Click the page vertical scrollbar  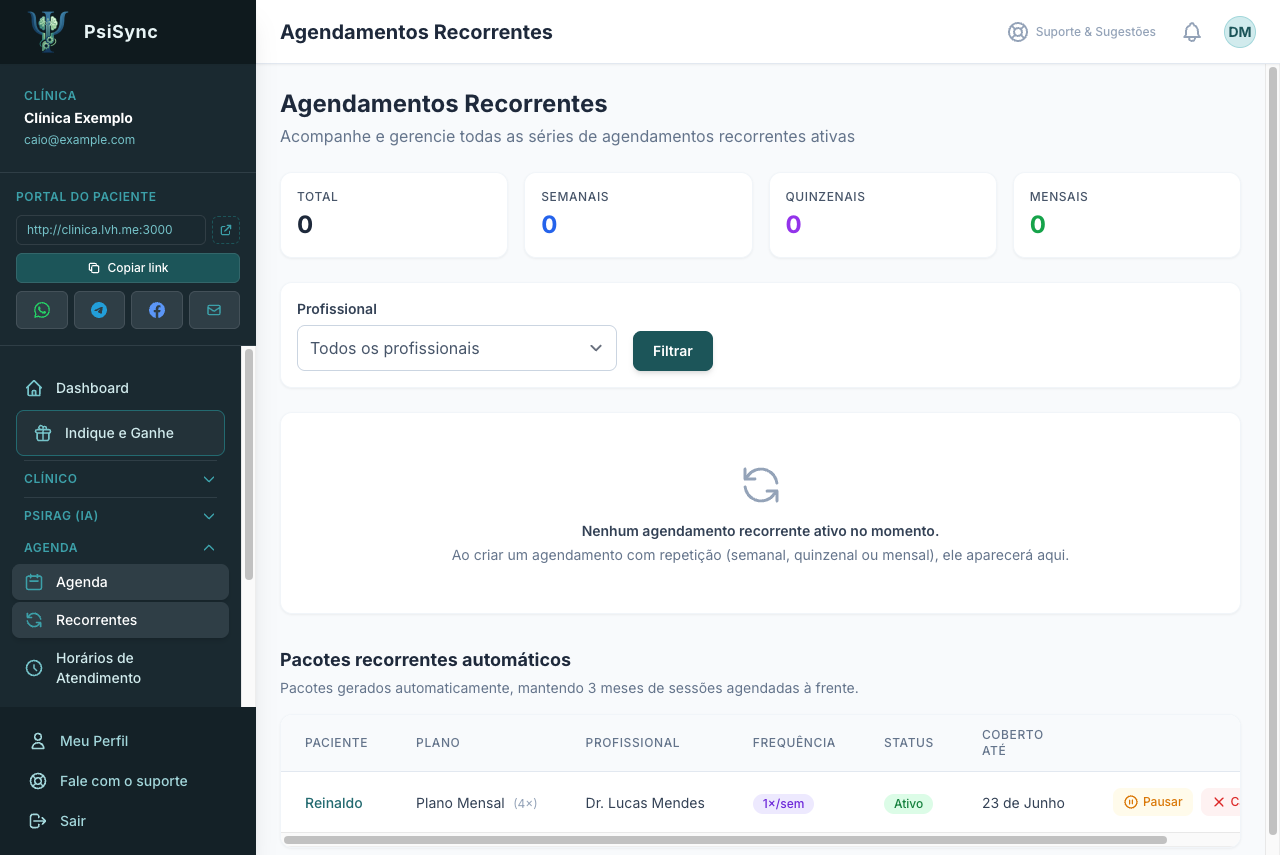coord(1273,450)
